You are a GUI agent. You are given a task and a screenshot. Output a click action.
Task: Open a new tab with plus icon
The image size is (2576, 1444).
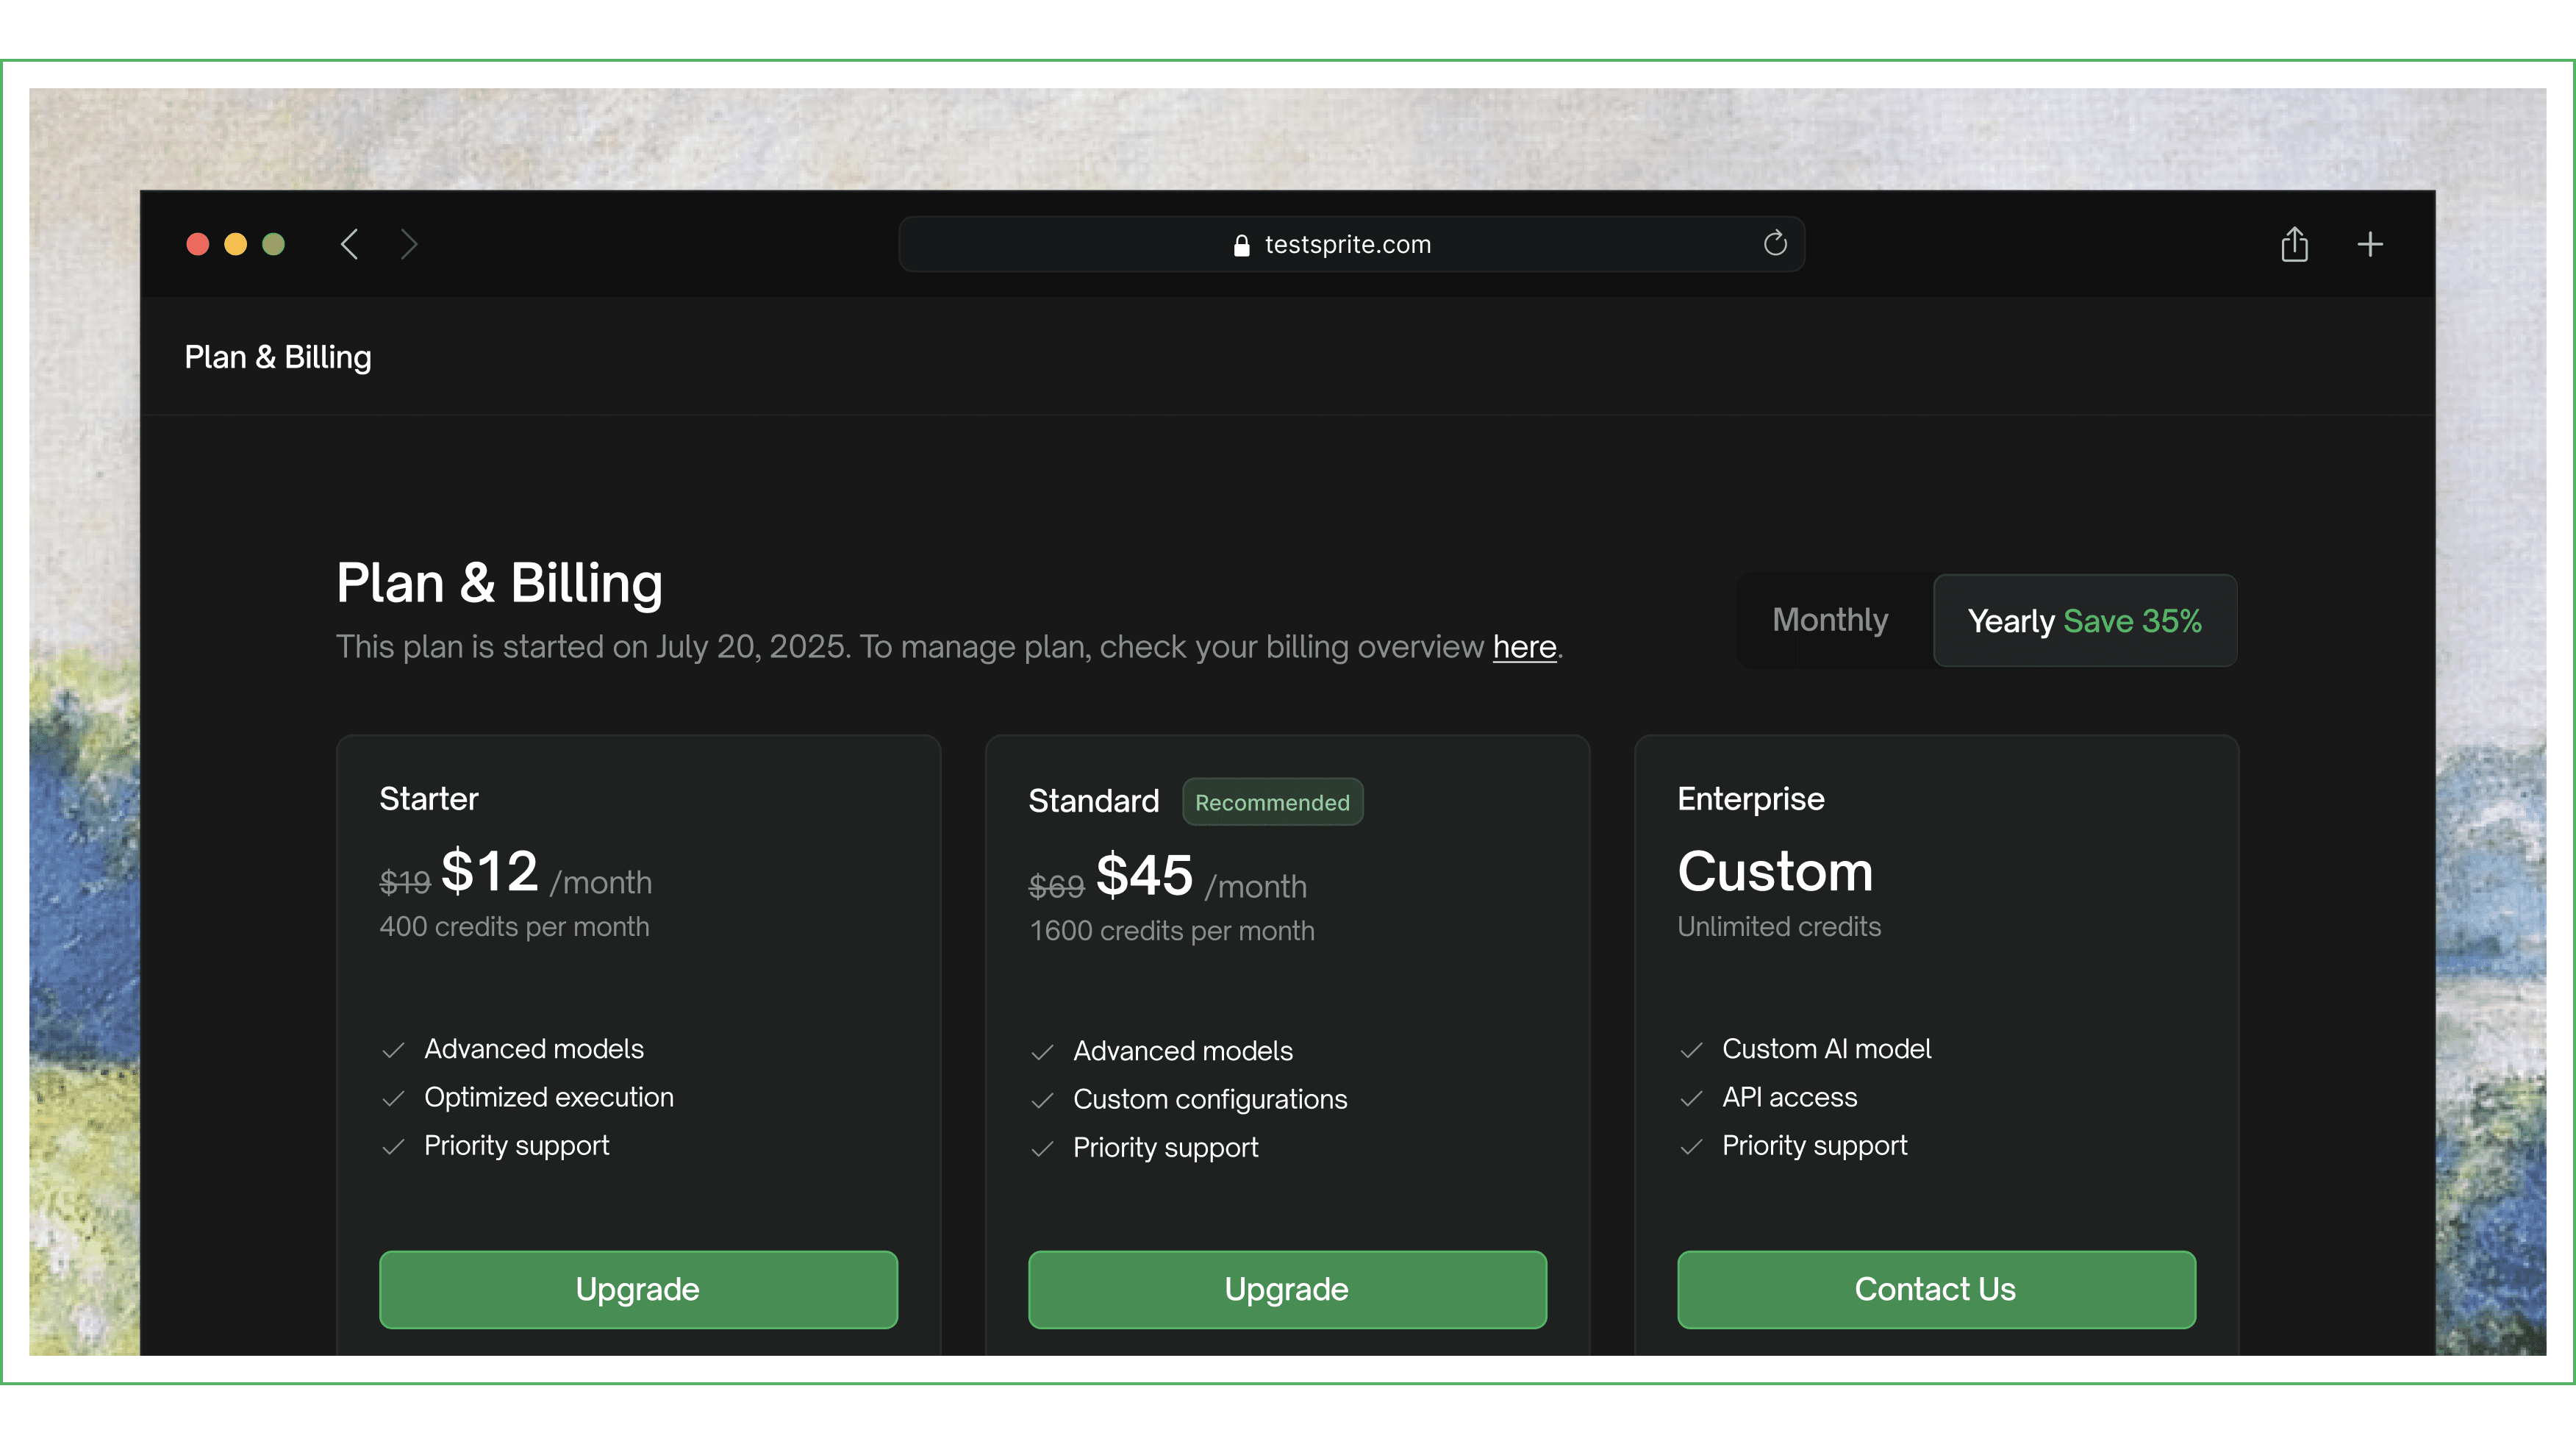(2370, 244)
